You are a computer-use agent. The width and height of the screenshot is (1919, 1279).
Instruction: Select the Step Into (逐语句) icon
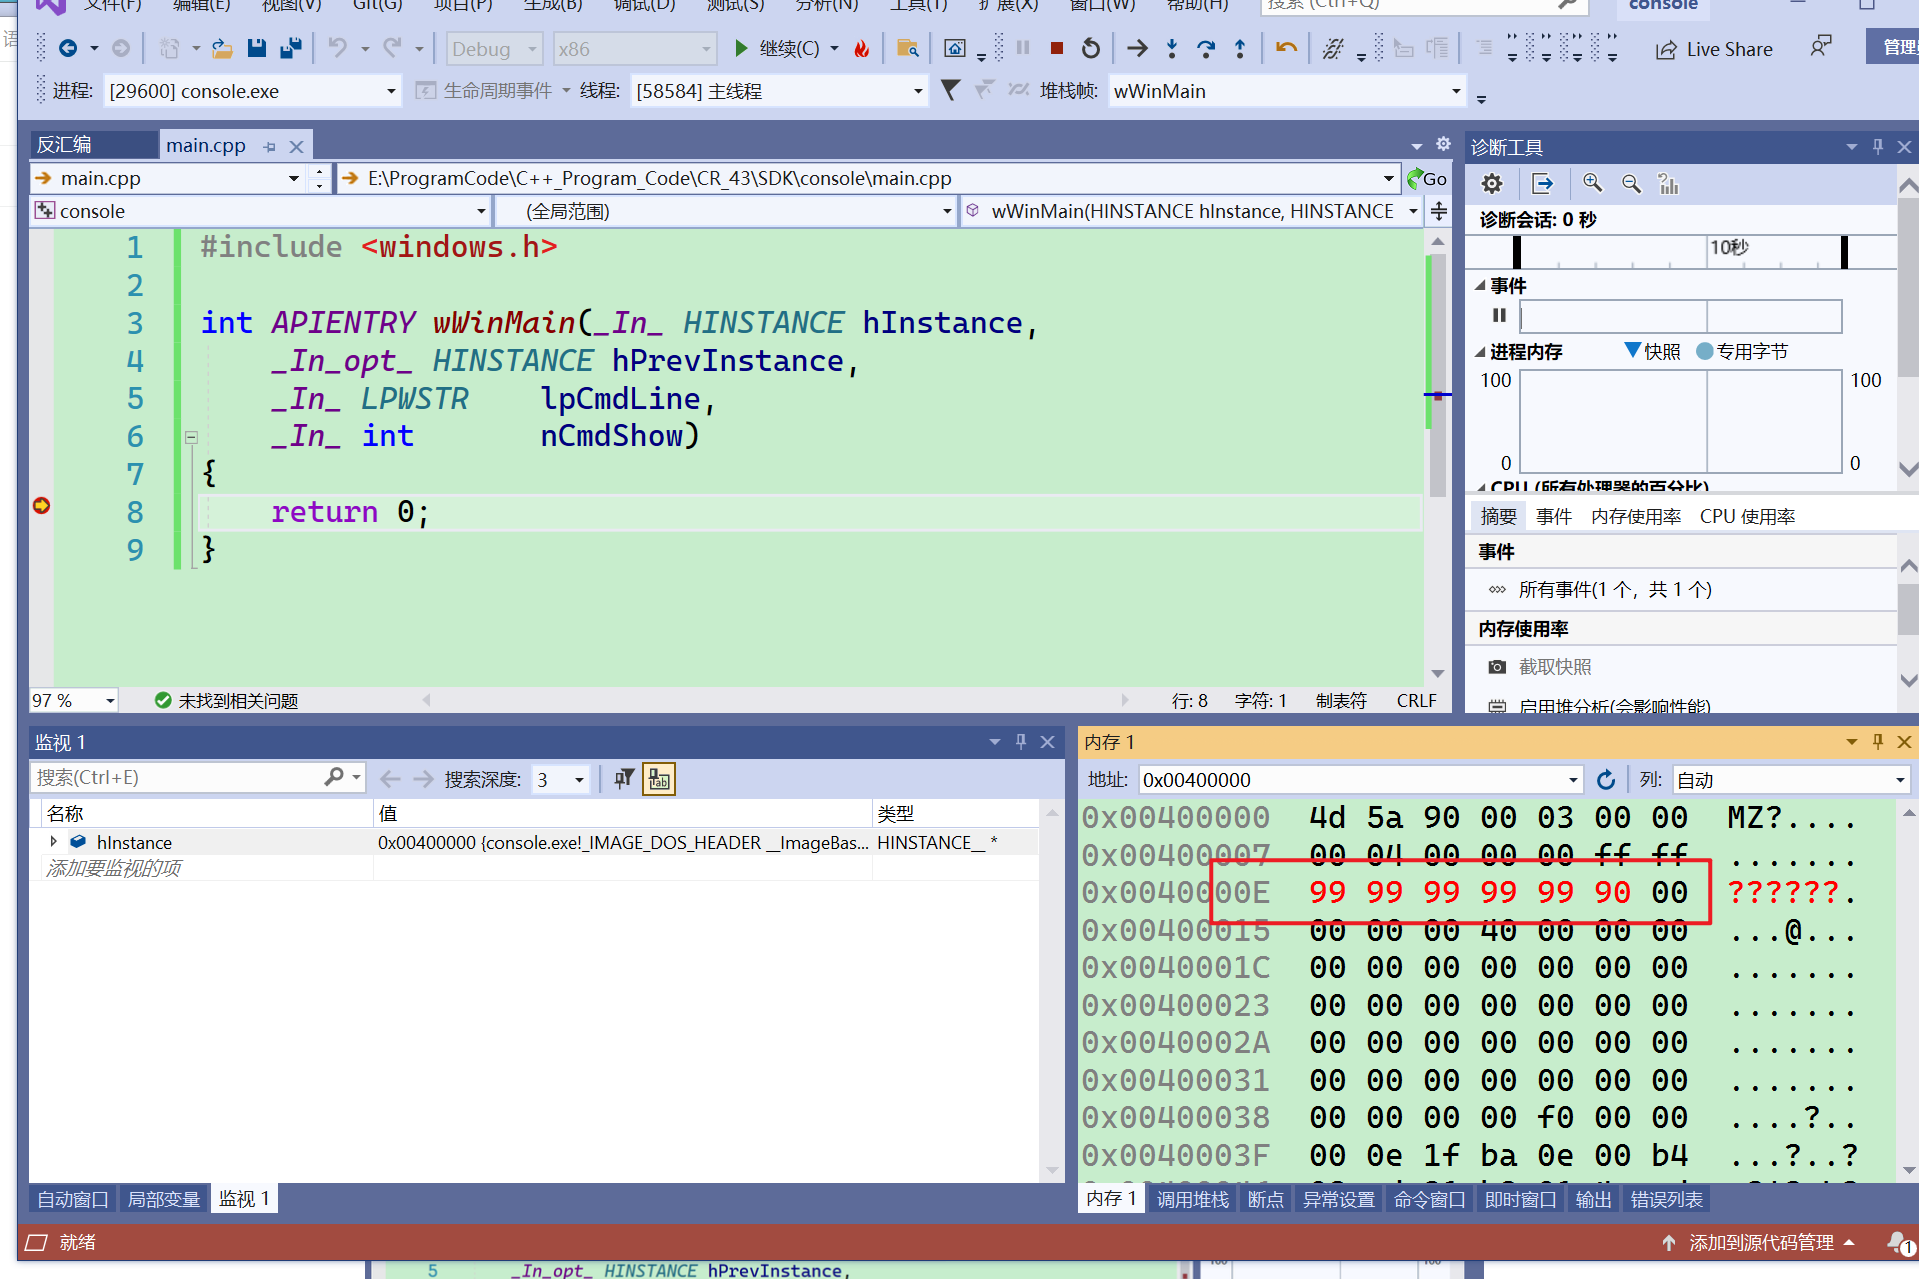point(1171,48)
